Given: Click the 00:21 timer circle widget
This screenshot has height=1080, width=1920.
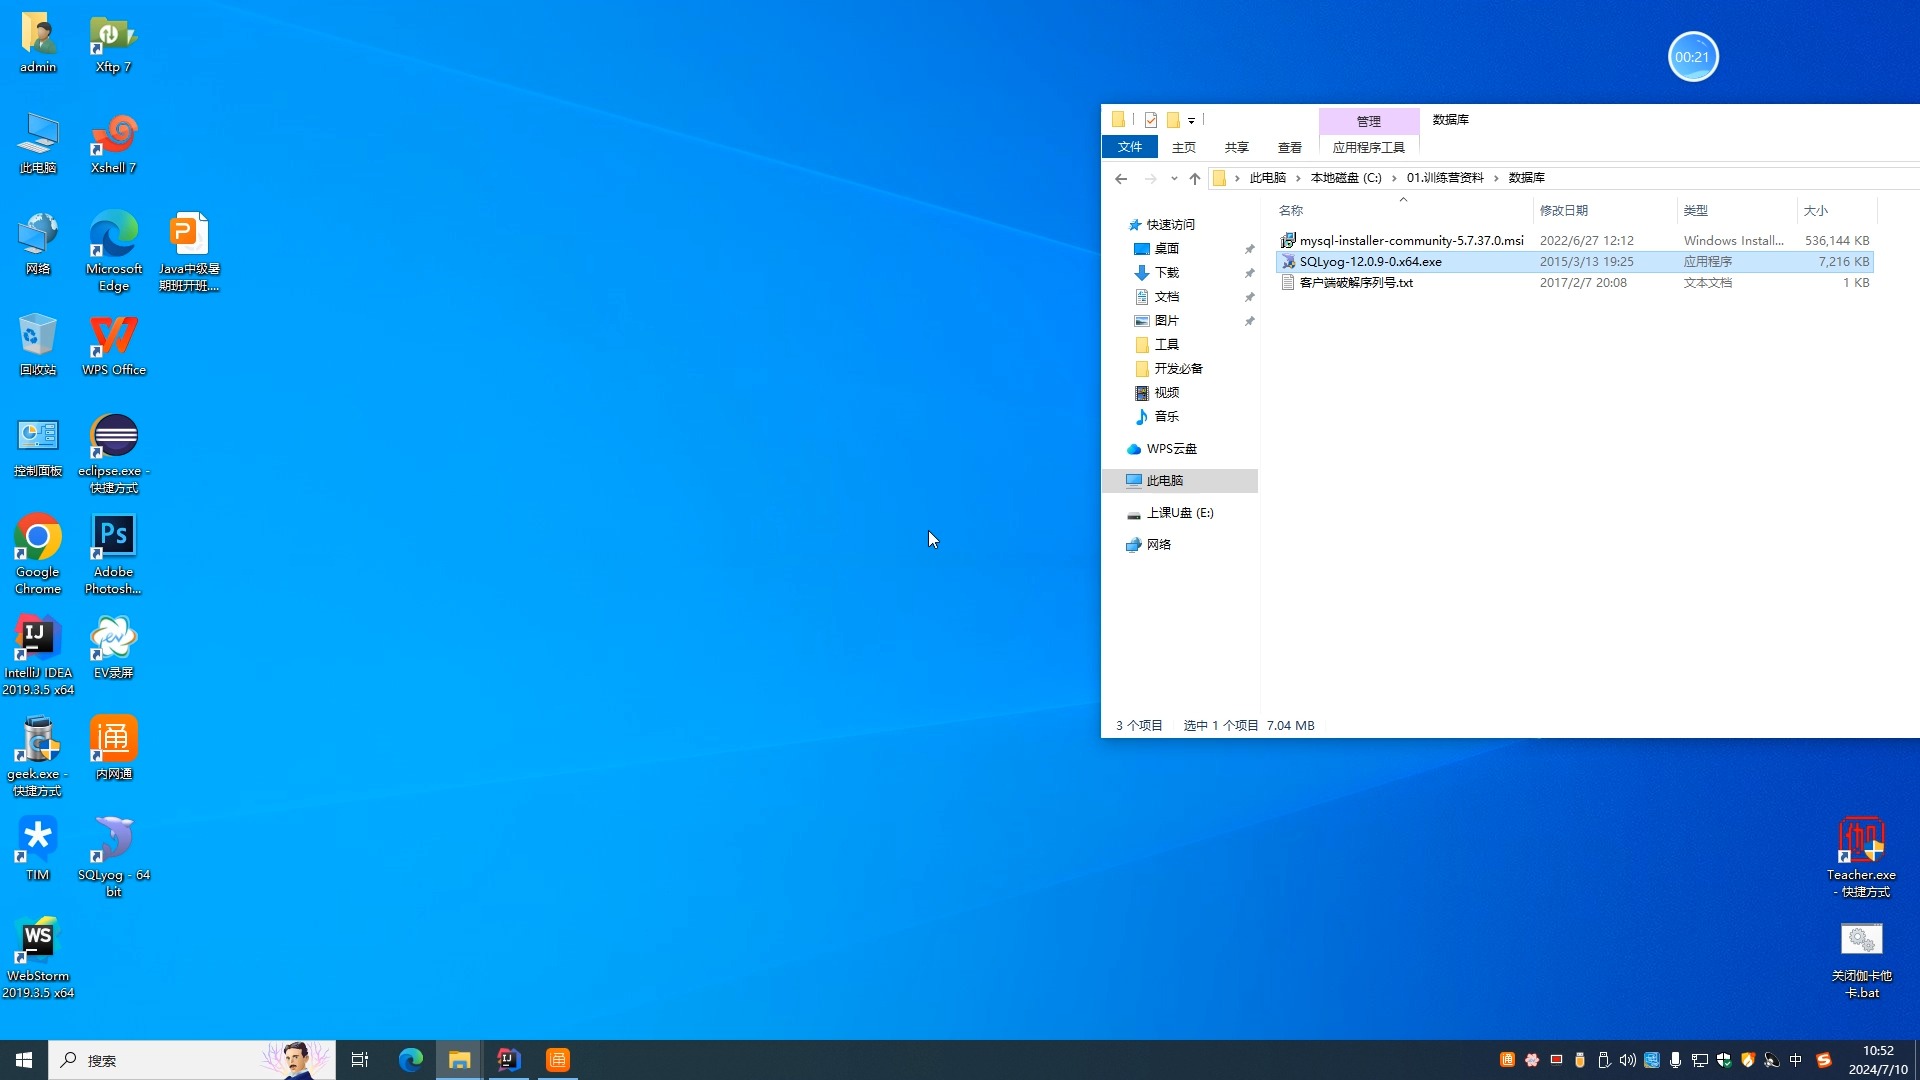Looking at the screenshot, I should 1692,57.
